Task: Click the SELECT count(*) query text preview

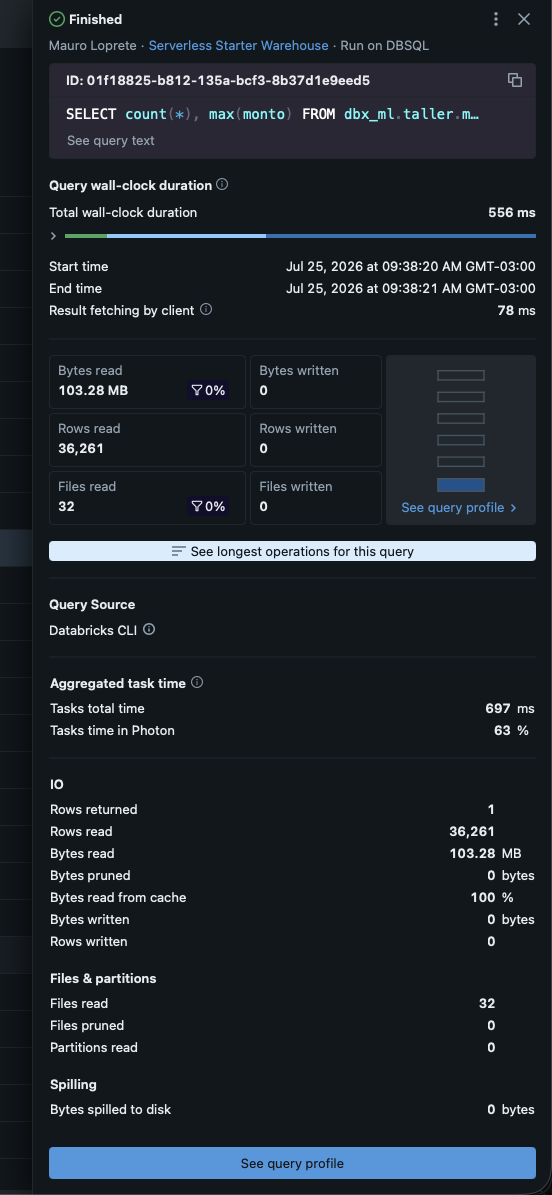Action: pyautogui.click(x=273, y=114)
